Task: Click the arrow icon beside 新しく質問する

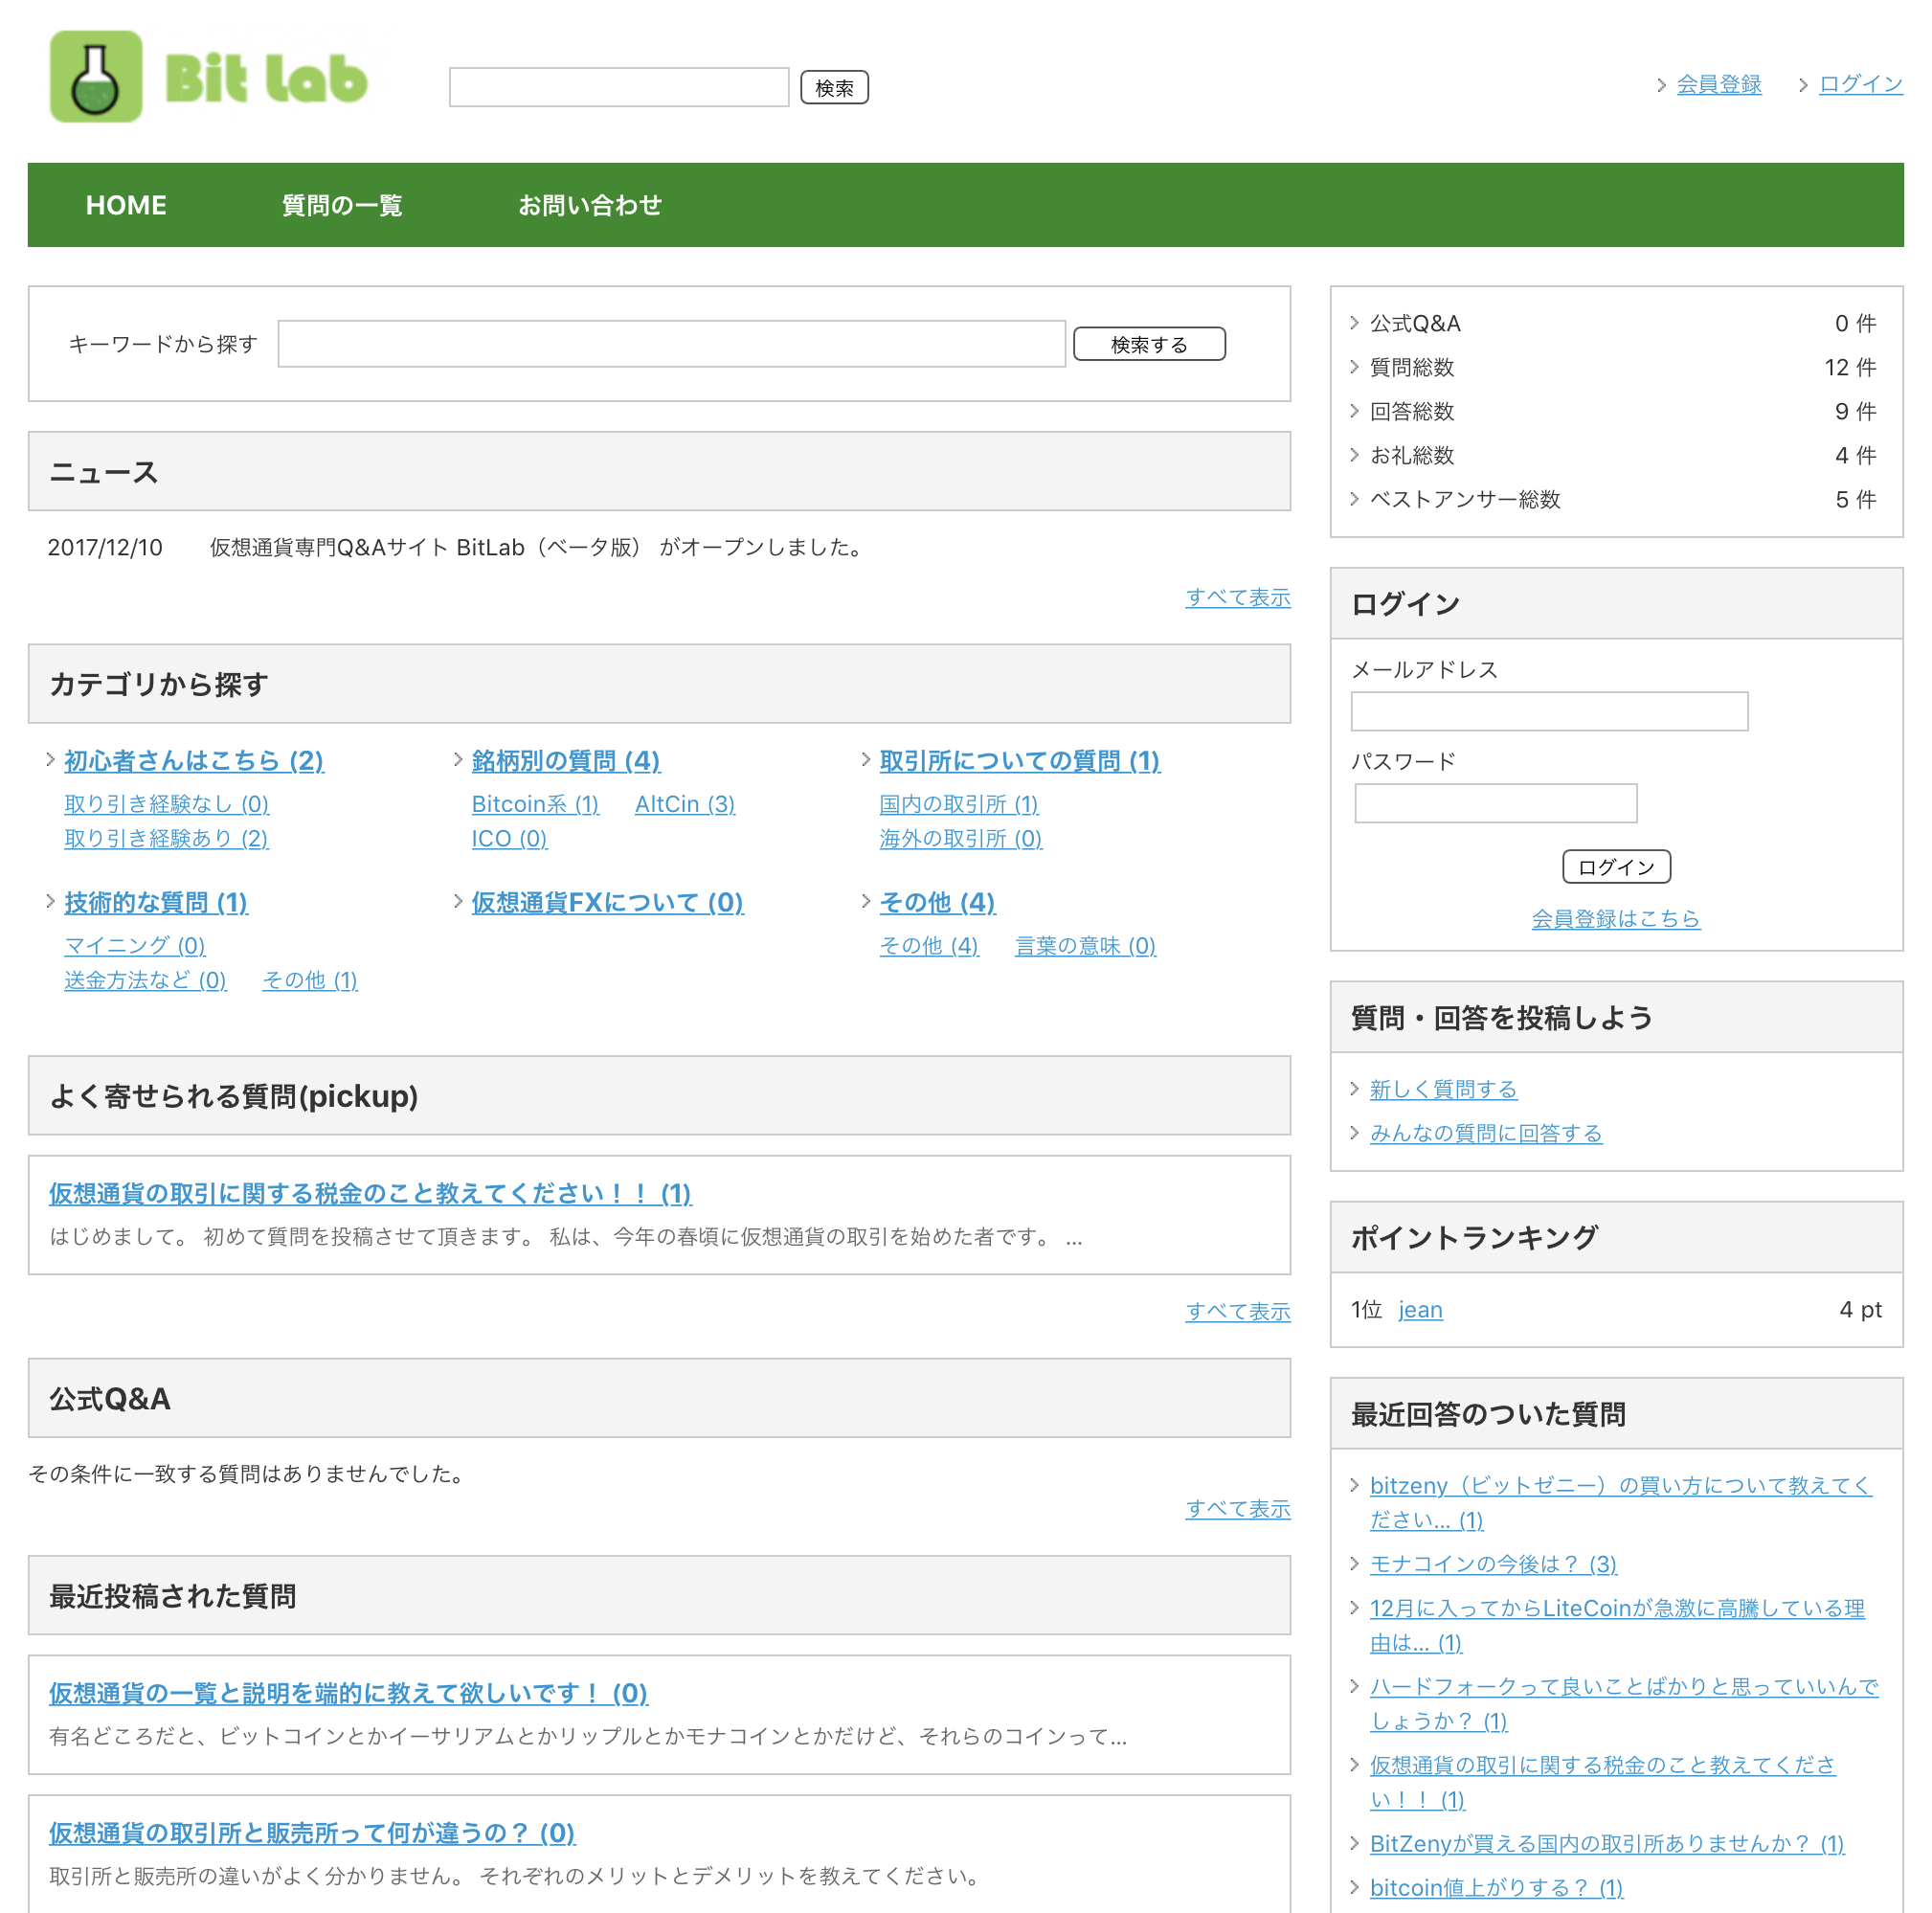Action: 1355,1089
